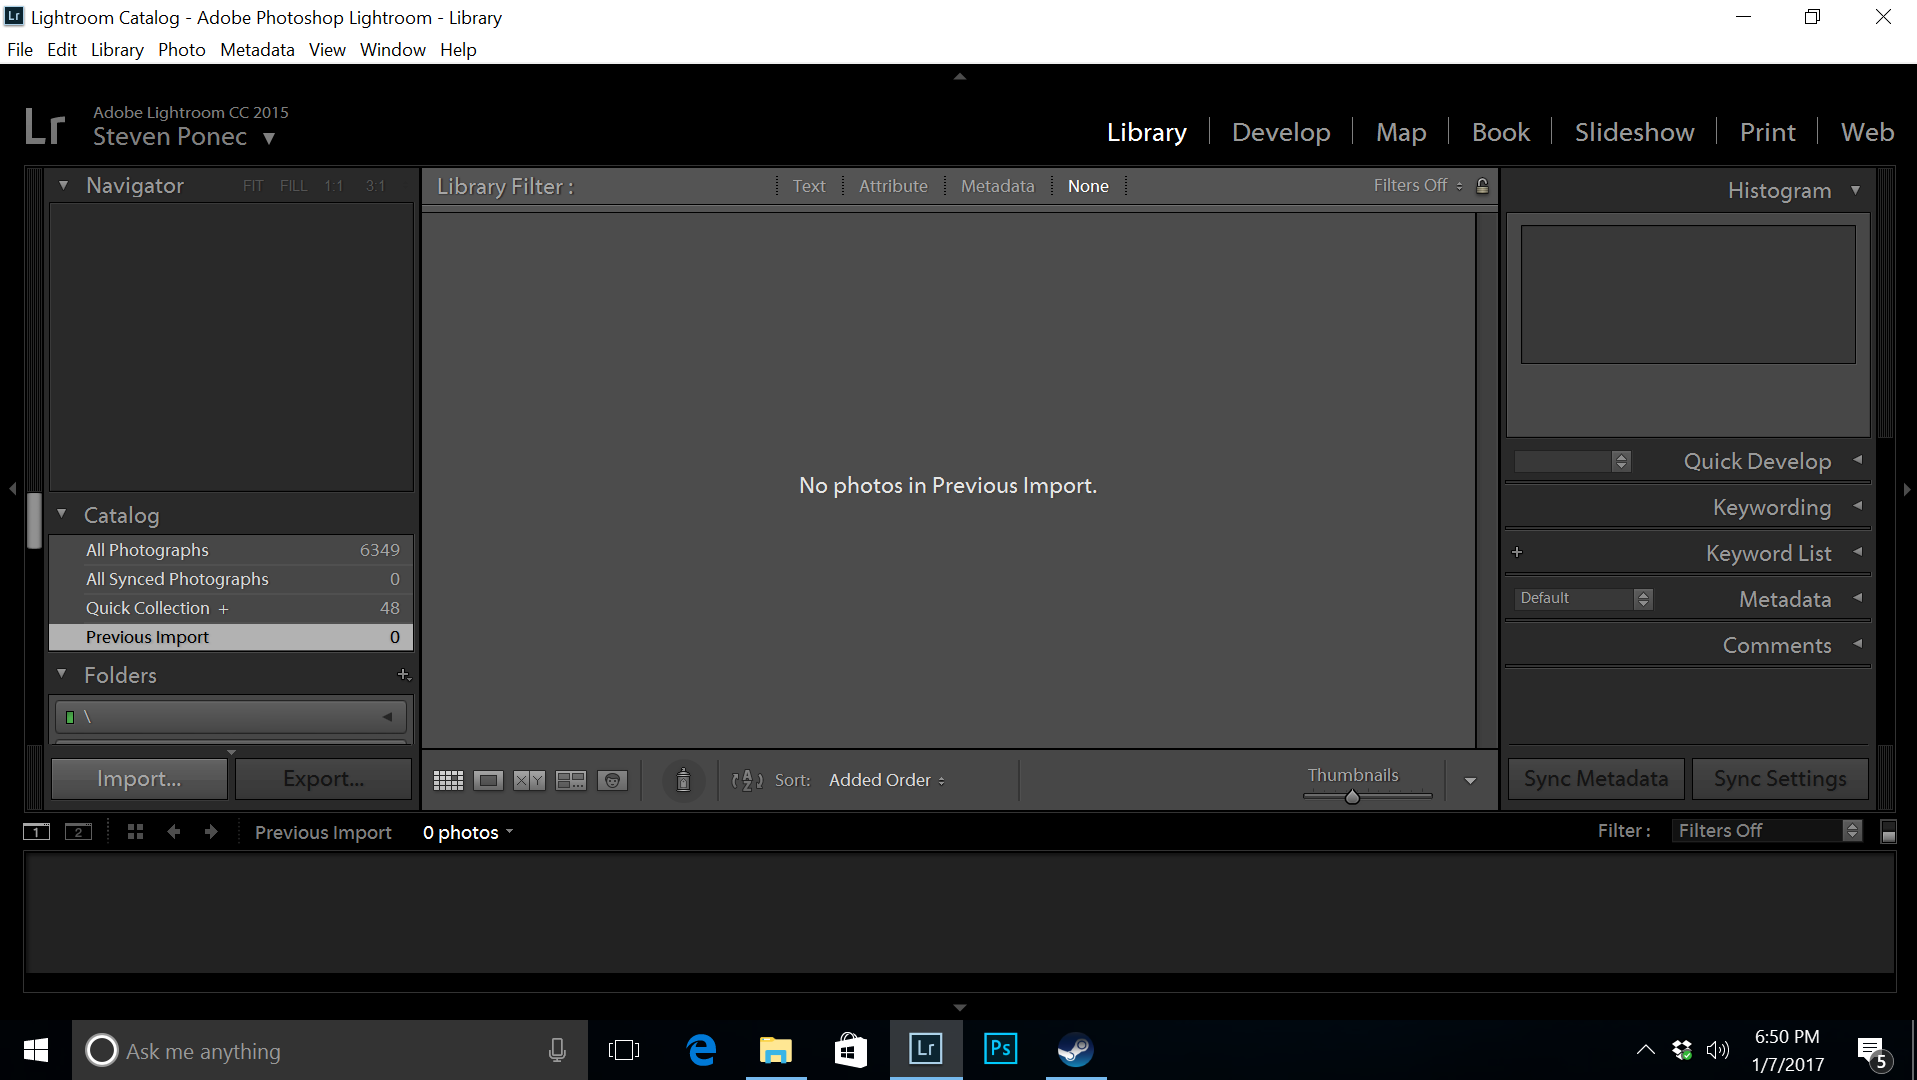Select Quick Collection in Catalog

pyautogui.click(x=231, y=608)
